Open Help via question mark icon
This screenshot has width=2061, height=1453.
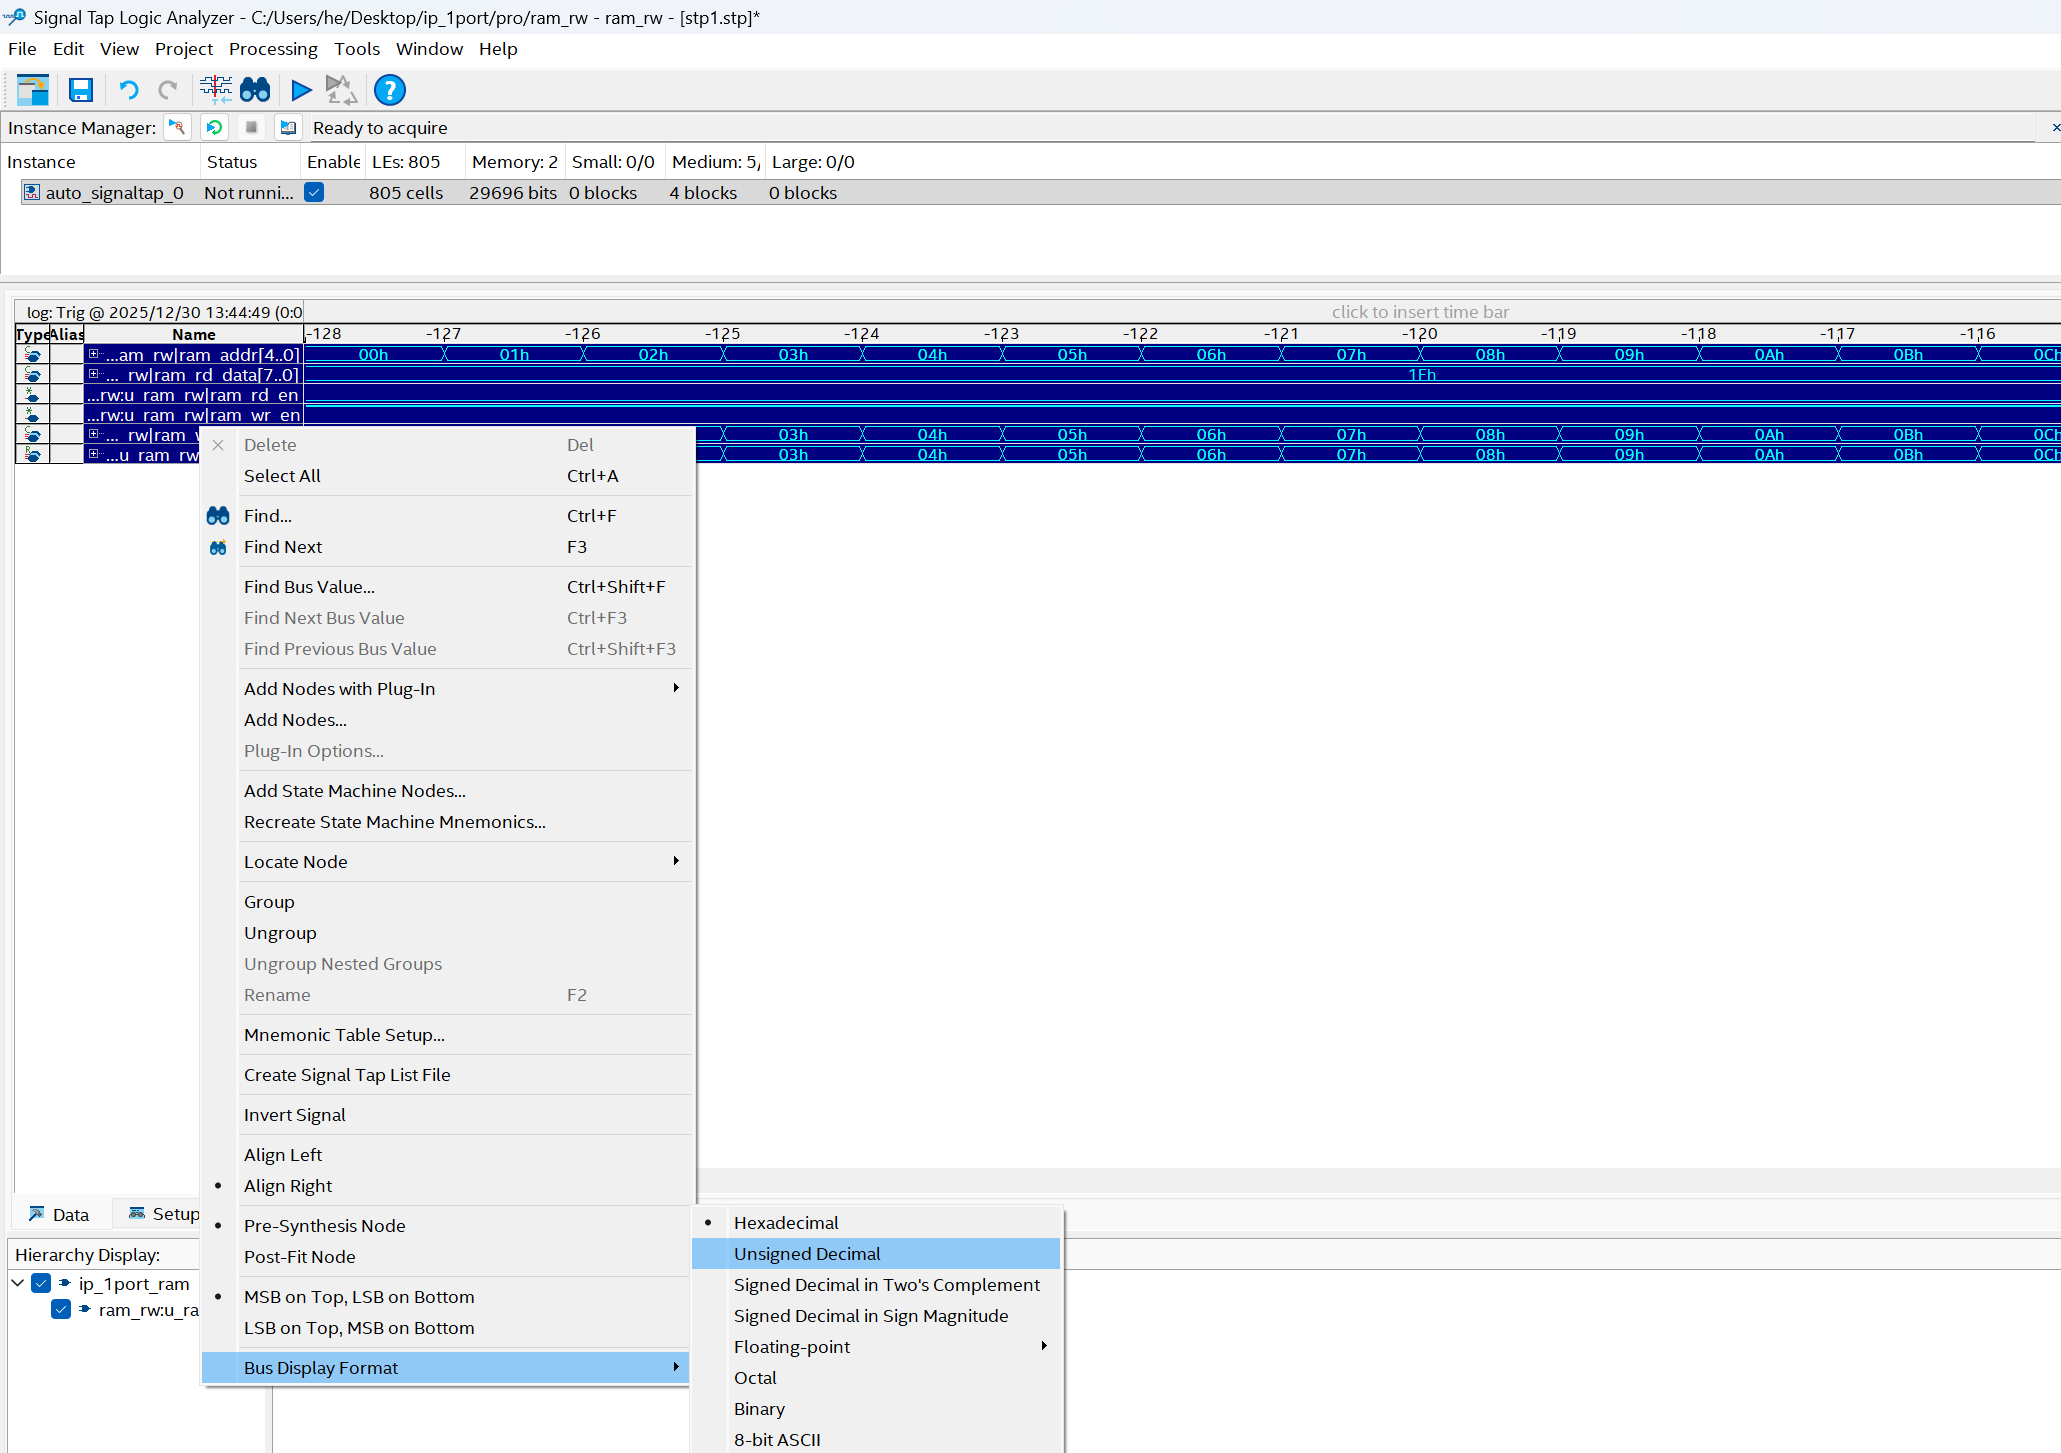[389, 90]
